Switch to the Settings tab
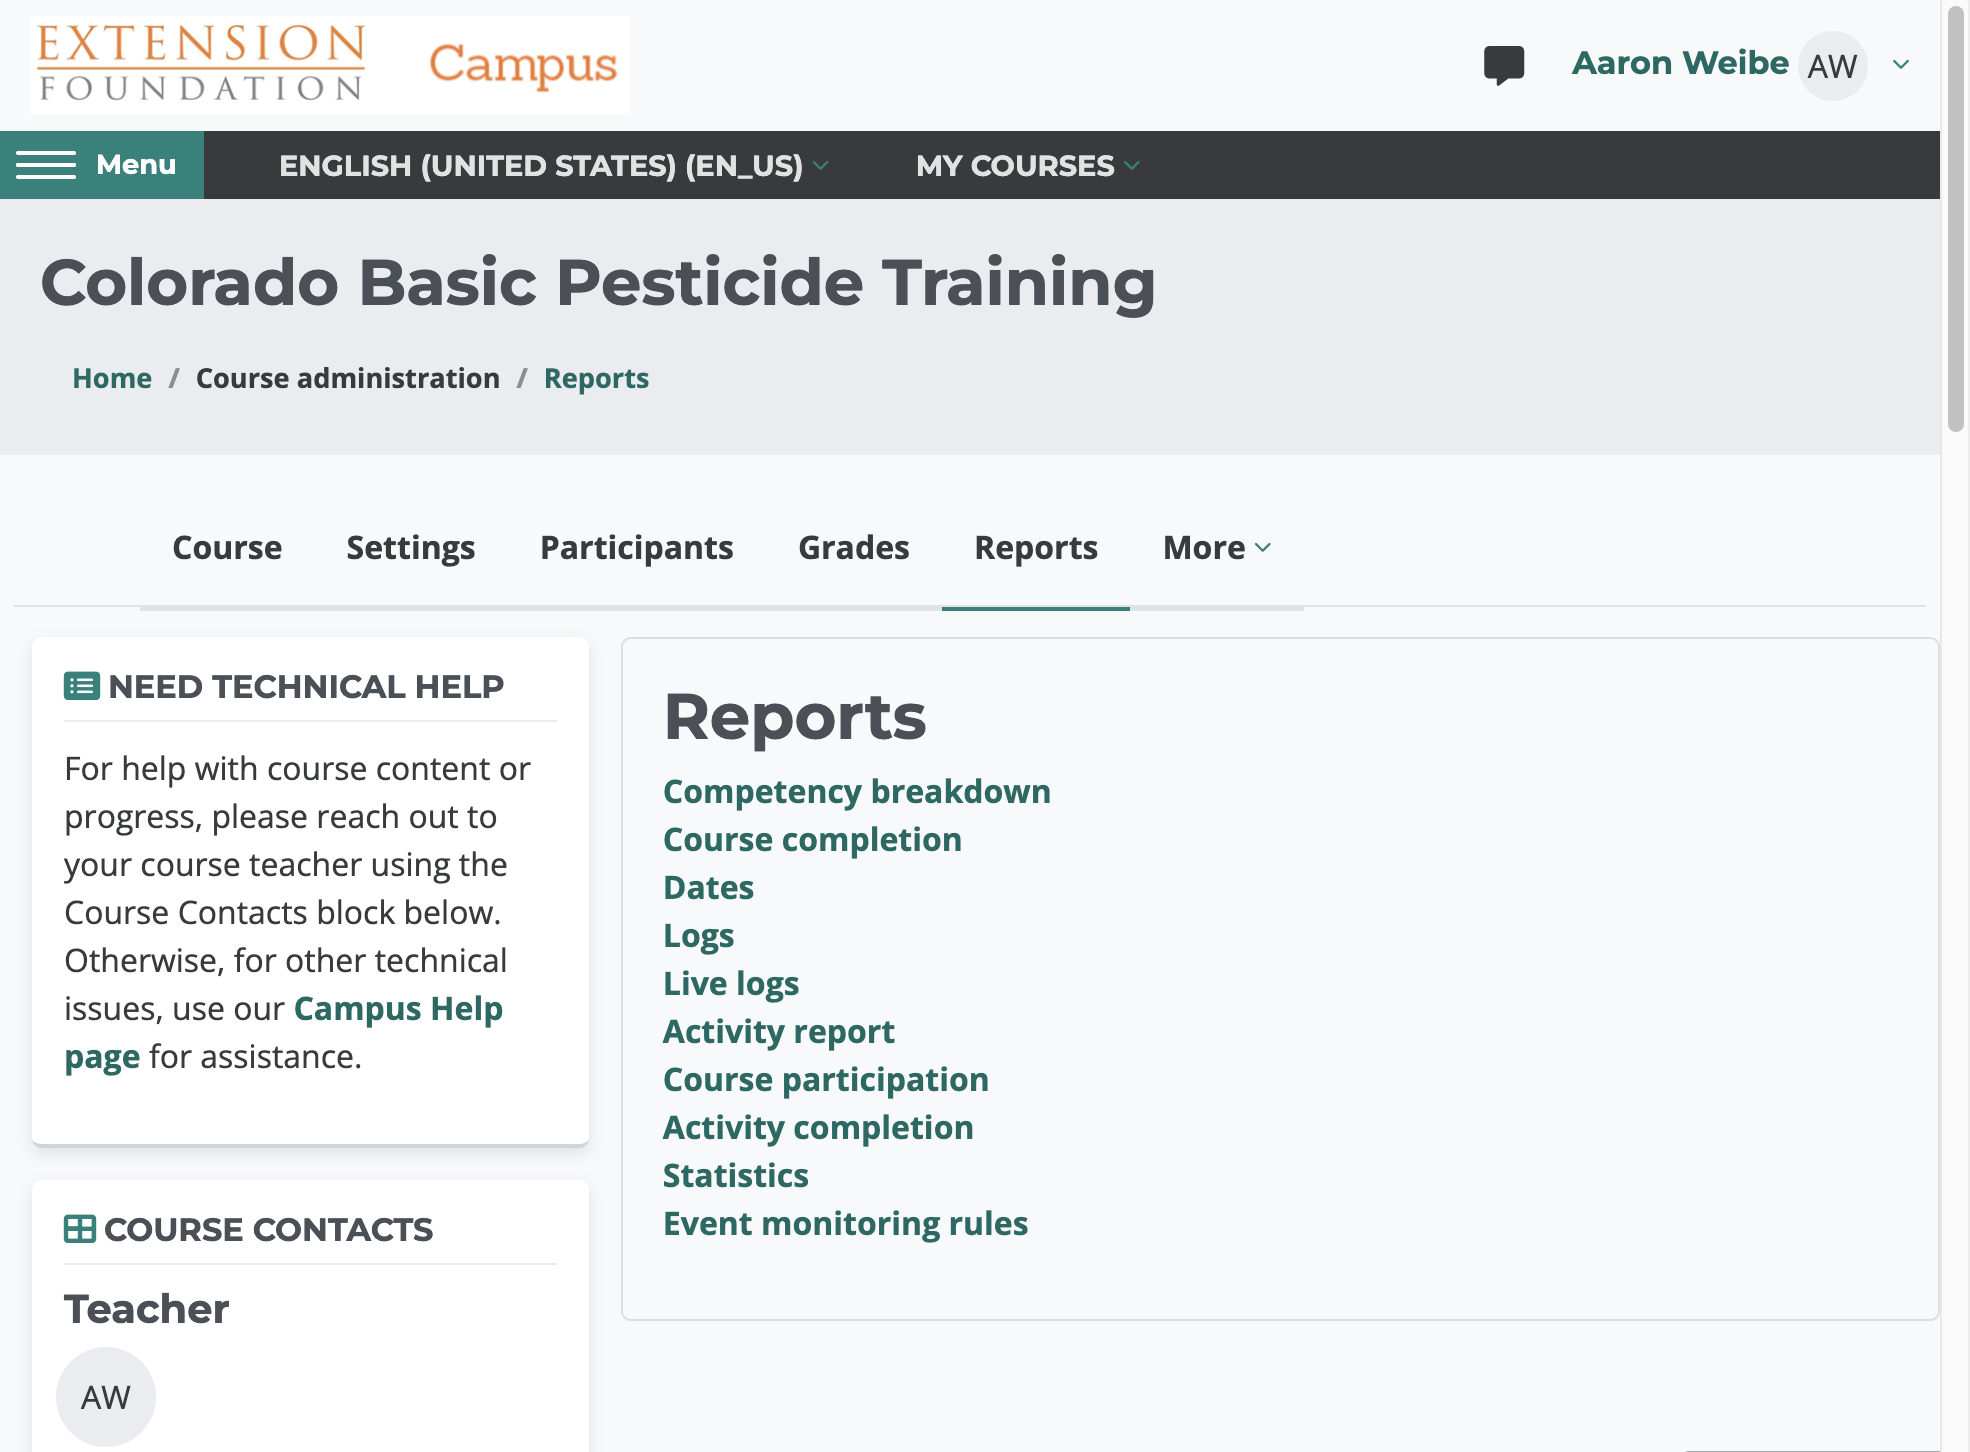1970x1452 pixels. tap(410, 548)
